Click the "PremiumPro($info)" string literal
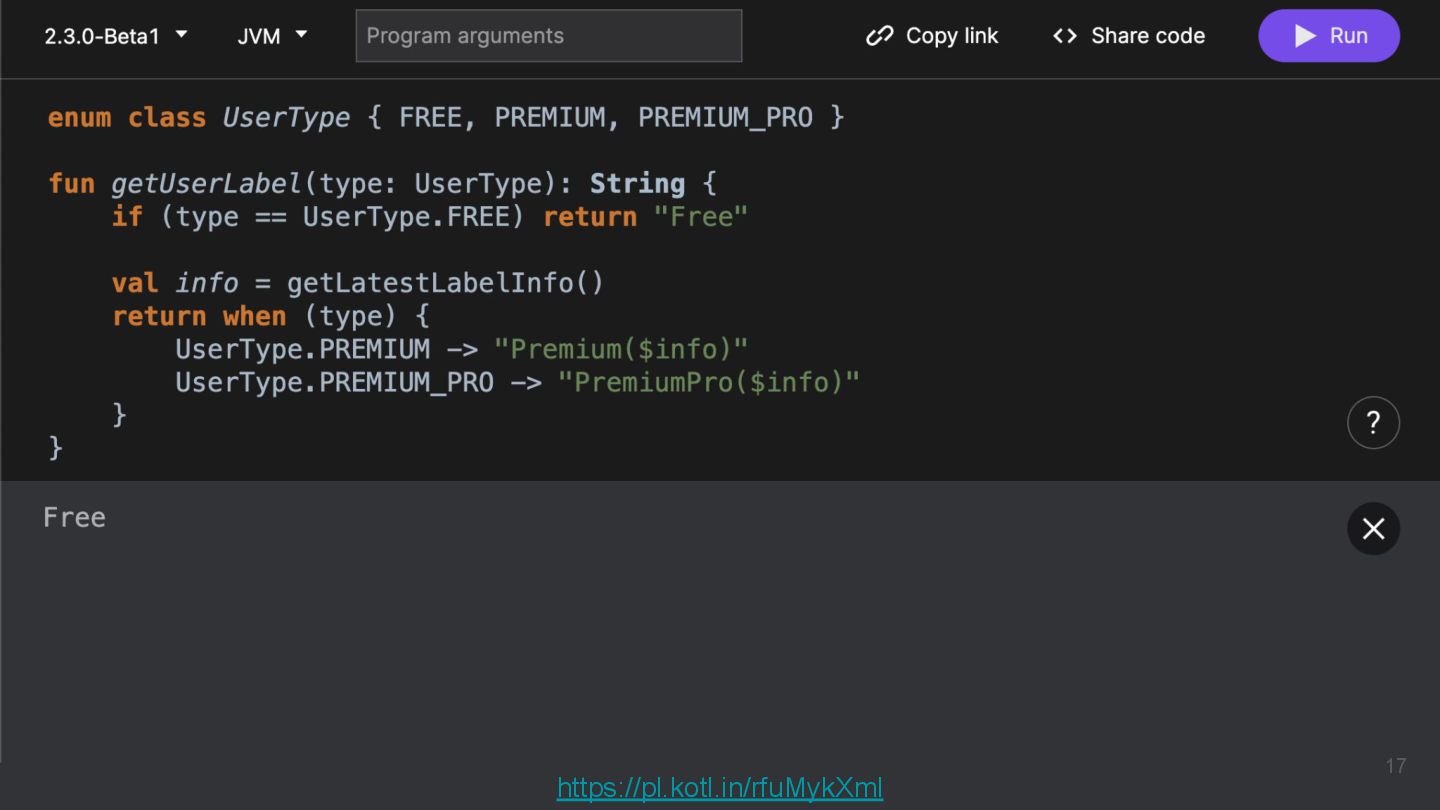 (708, 382)
